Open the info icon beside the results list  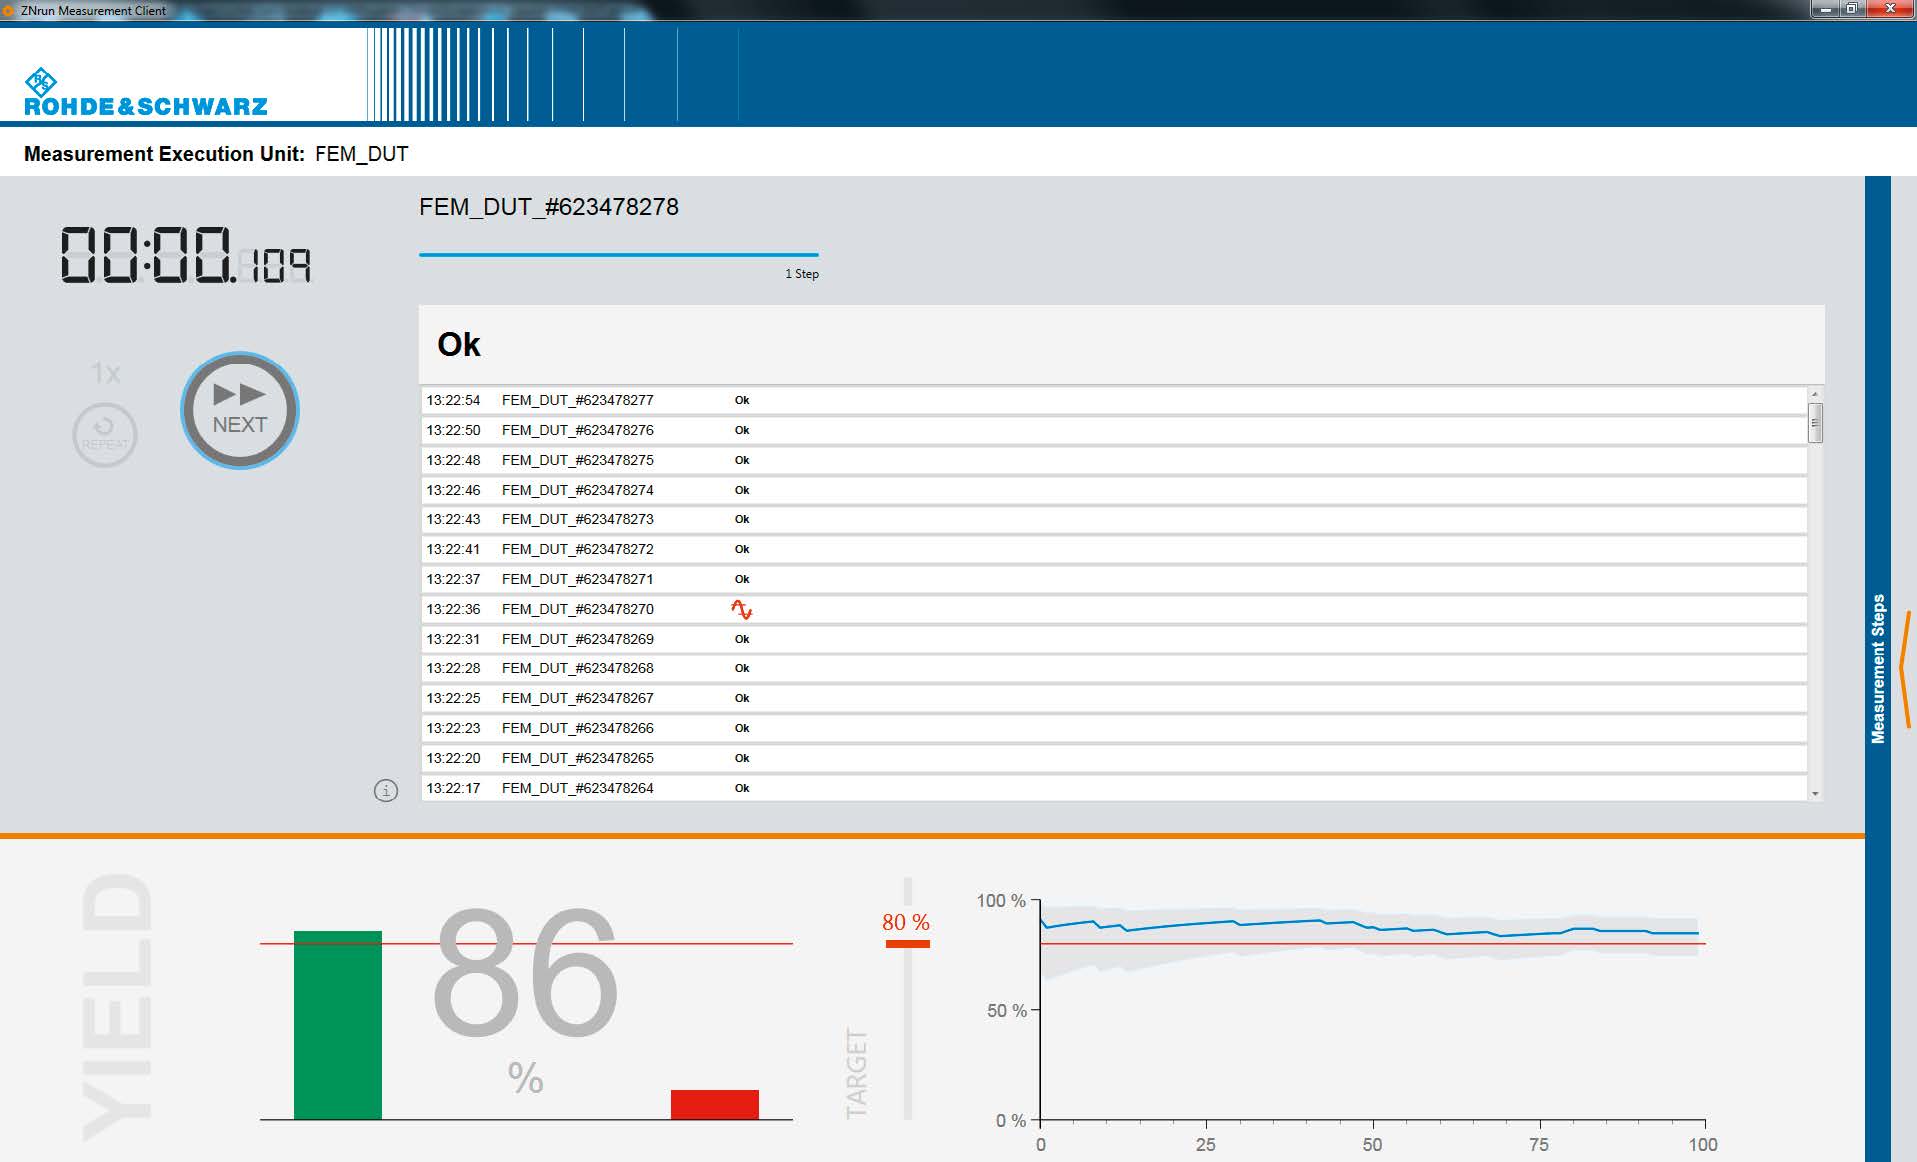tap(386, 791)
